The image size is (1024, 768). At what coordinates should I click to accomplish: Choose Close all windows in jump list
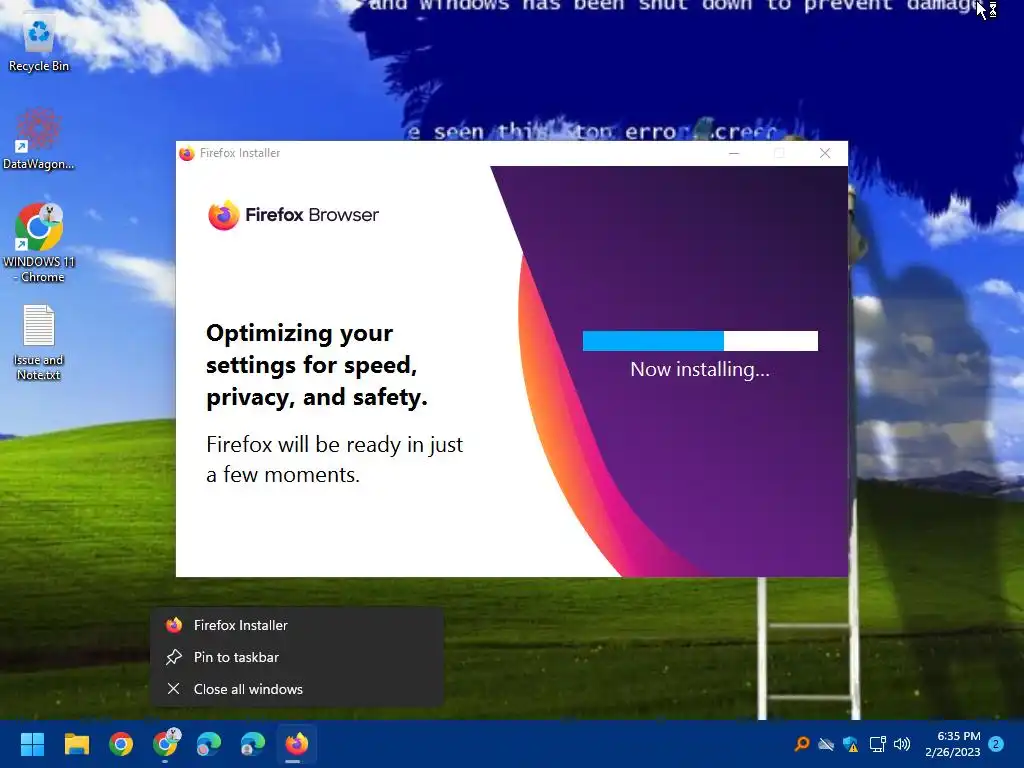pyautogui.click(x=297, y=689)
